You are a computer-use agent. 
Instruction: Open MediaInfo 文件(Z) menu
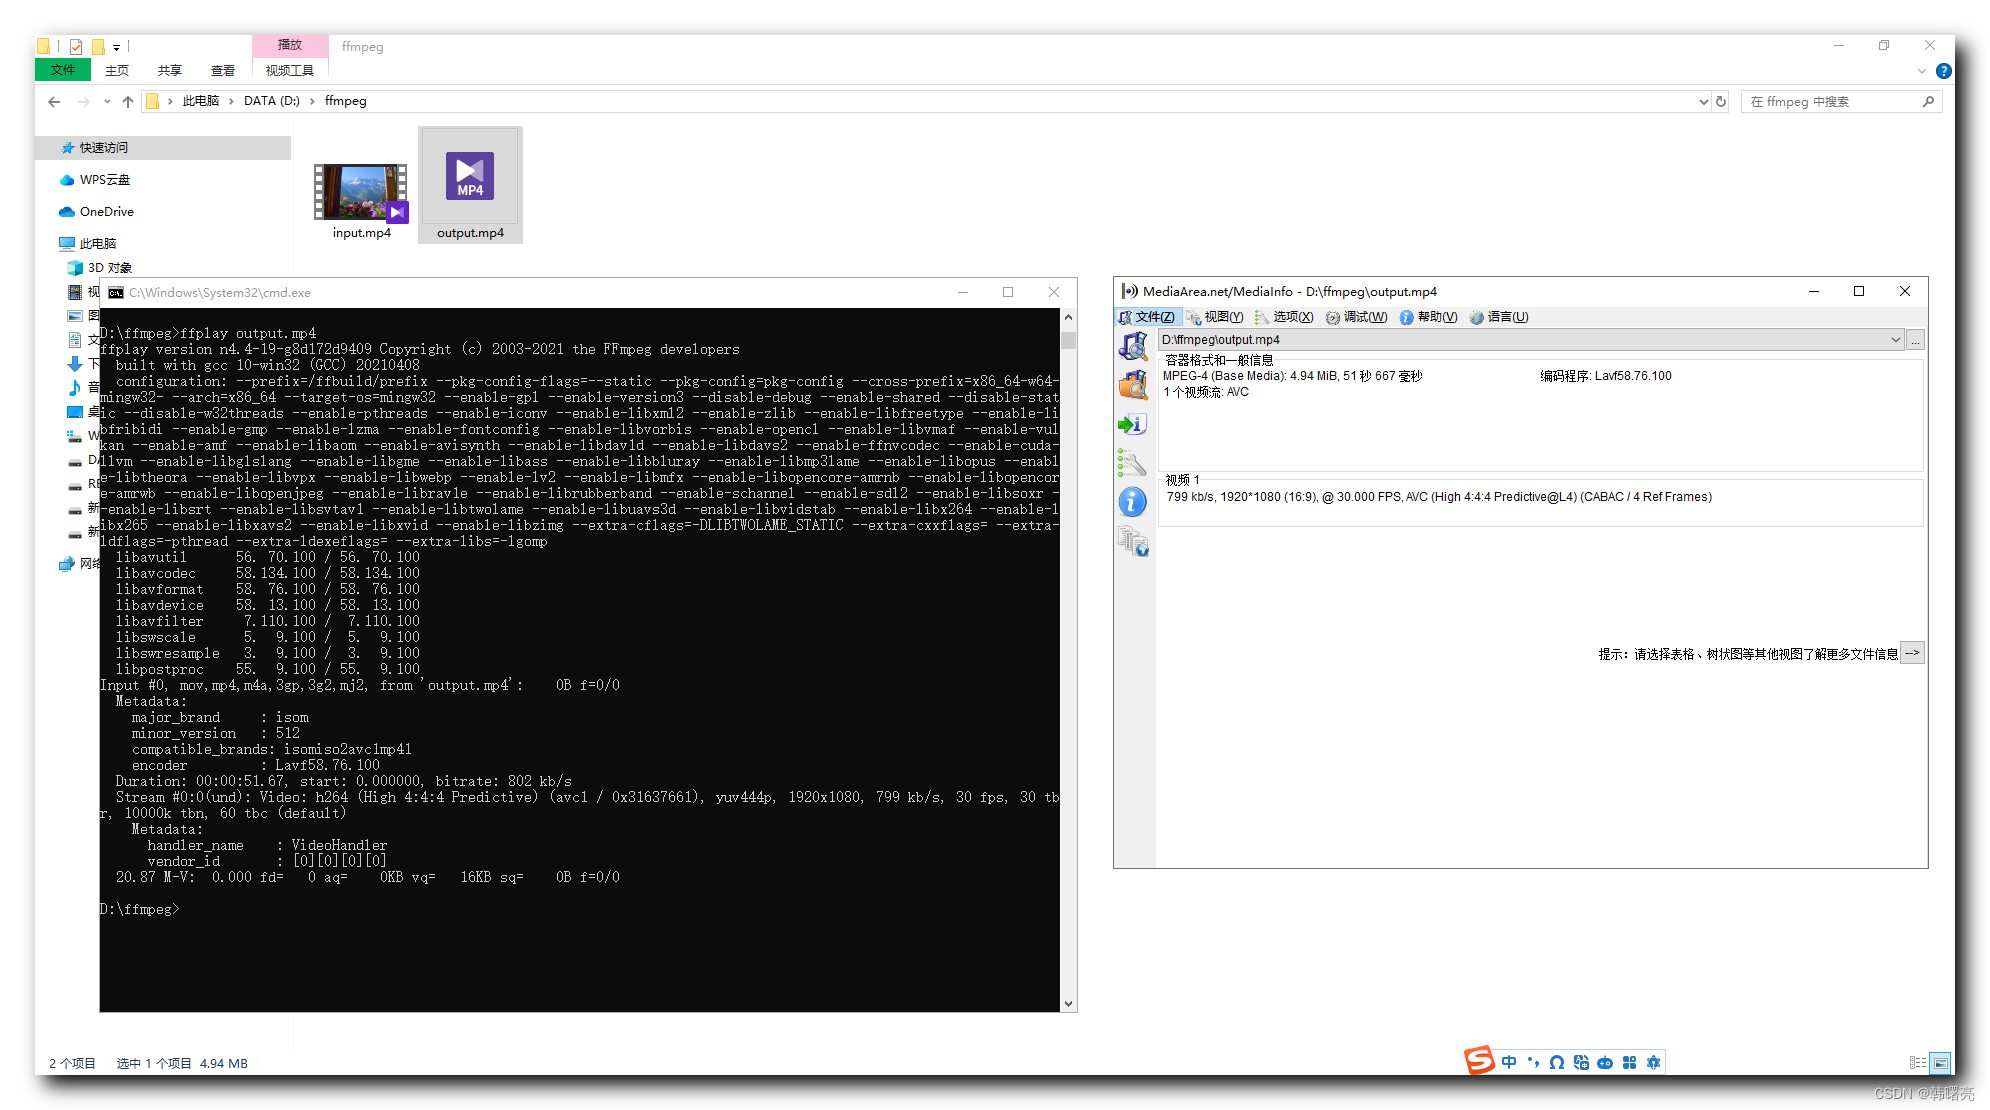[x=1147, y=317]
